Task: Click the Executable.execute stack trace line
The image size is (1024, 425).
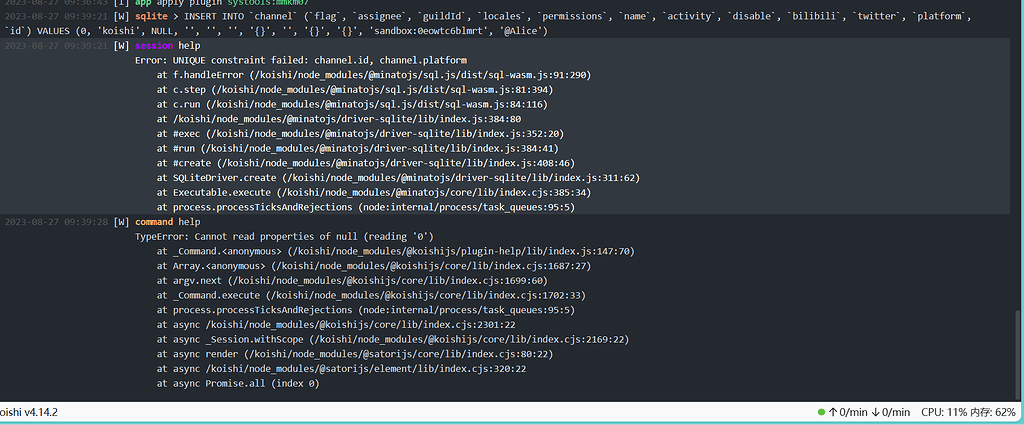Action: [x=374, y=193]
